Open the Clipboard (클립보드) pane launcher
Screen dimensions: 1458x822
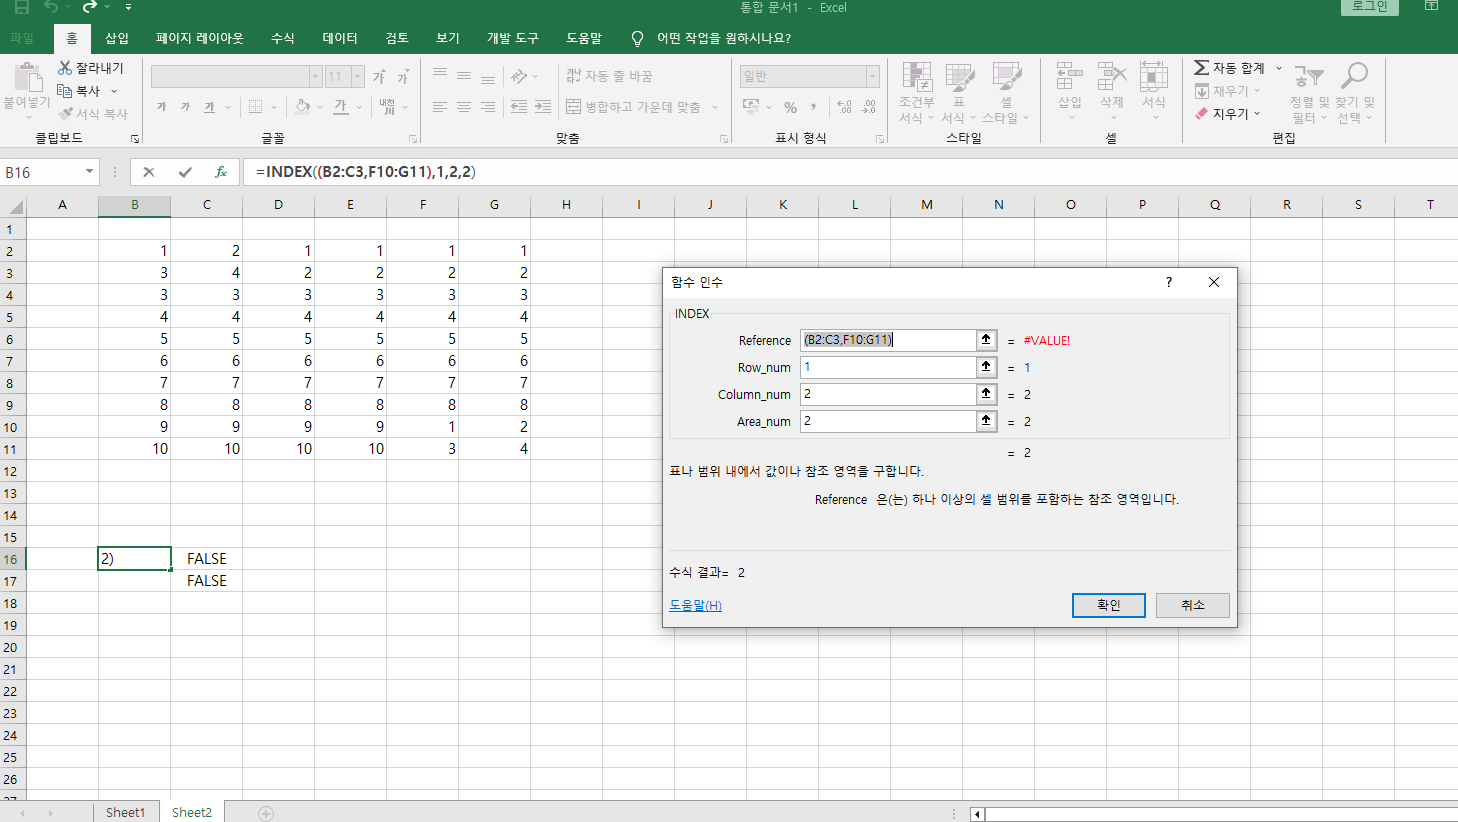pyautogui.click(x=135, y=139)
